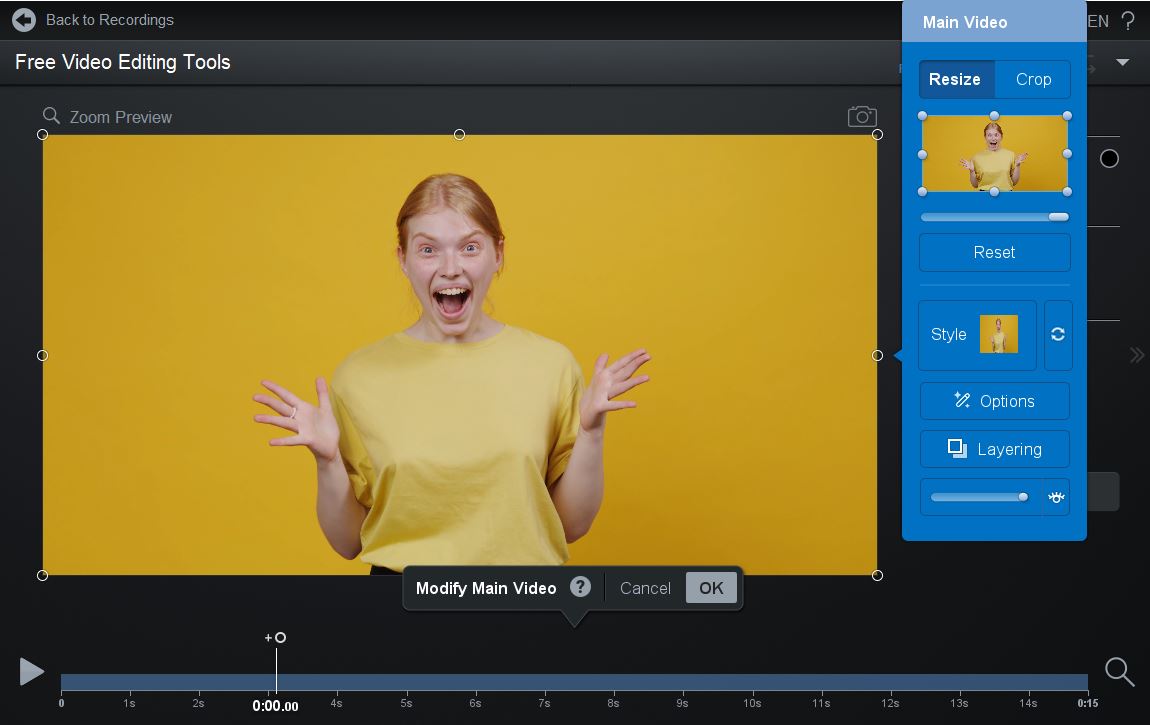Image resolution: width=1150 pixels, height=725 pixels.
Task: Select the Resize tab
Action: point(955,80)
